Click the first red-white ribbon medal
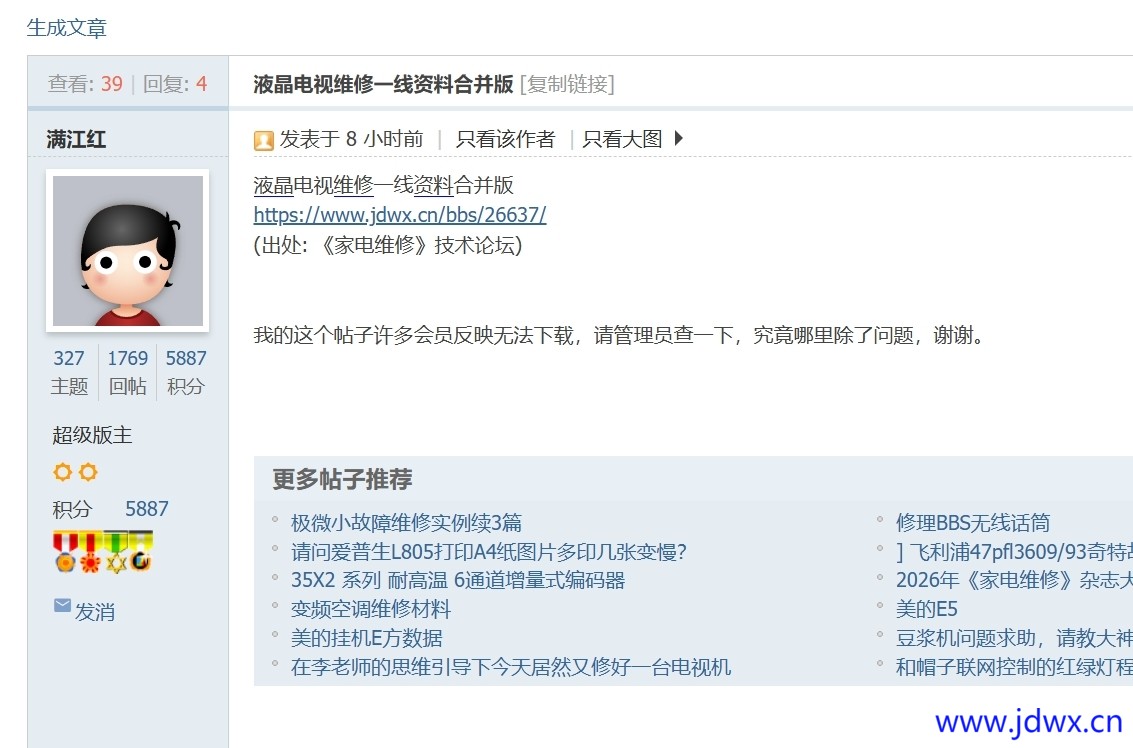Screen dimensions: 1133x748 coord(65,552)
